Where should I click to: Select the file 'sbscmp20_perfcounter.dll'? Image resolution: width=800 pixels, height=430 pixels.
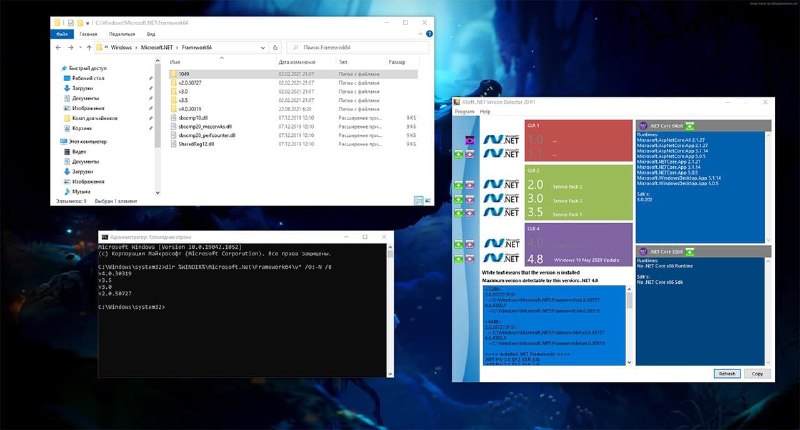point(293,135)
